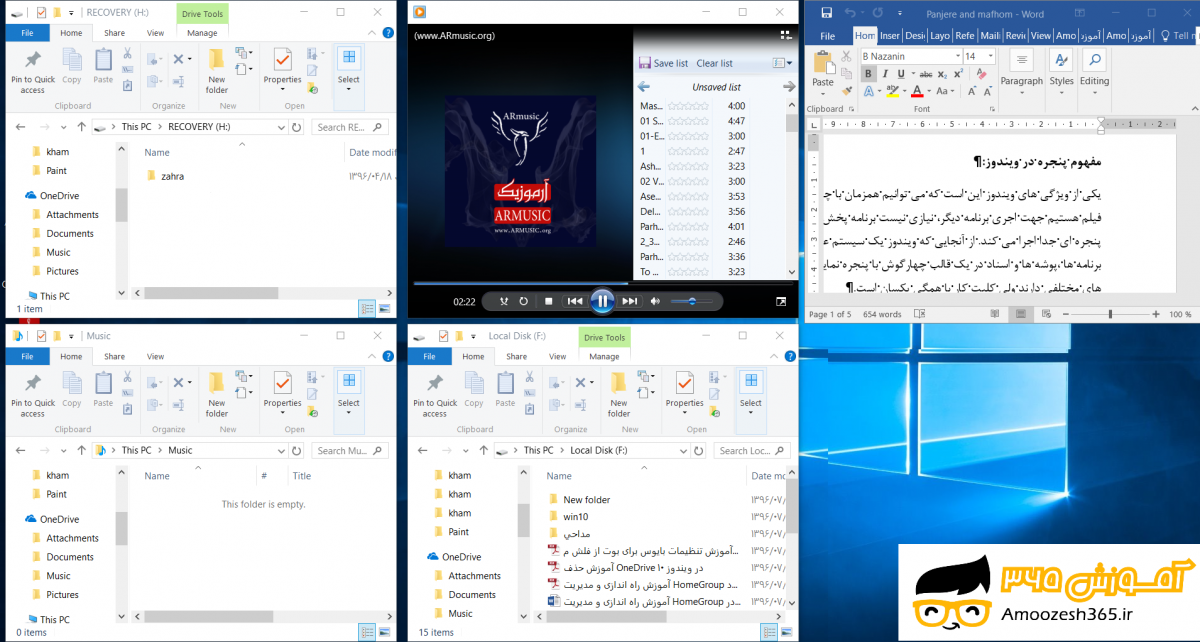Click Save list in media player
This screenshot has width=1200, height=642.
point(670,63)
